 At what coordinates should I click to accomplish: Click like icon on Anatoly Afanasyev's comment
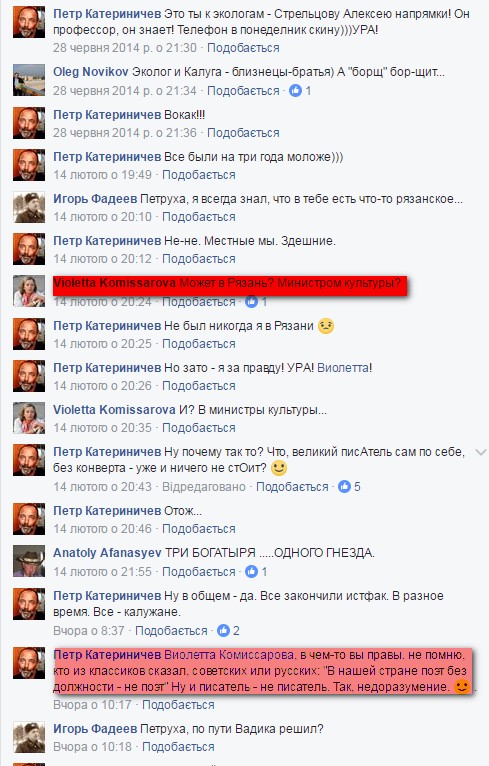click(251, 571)
